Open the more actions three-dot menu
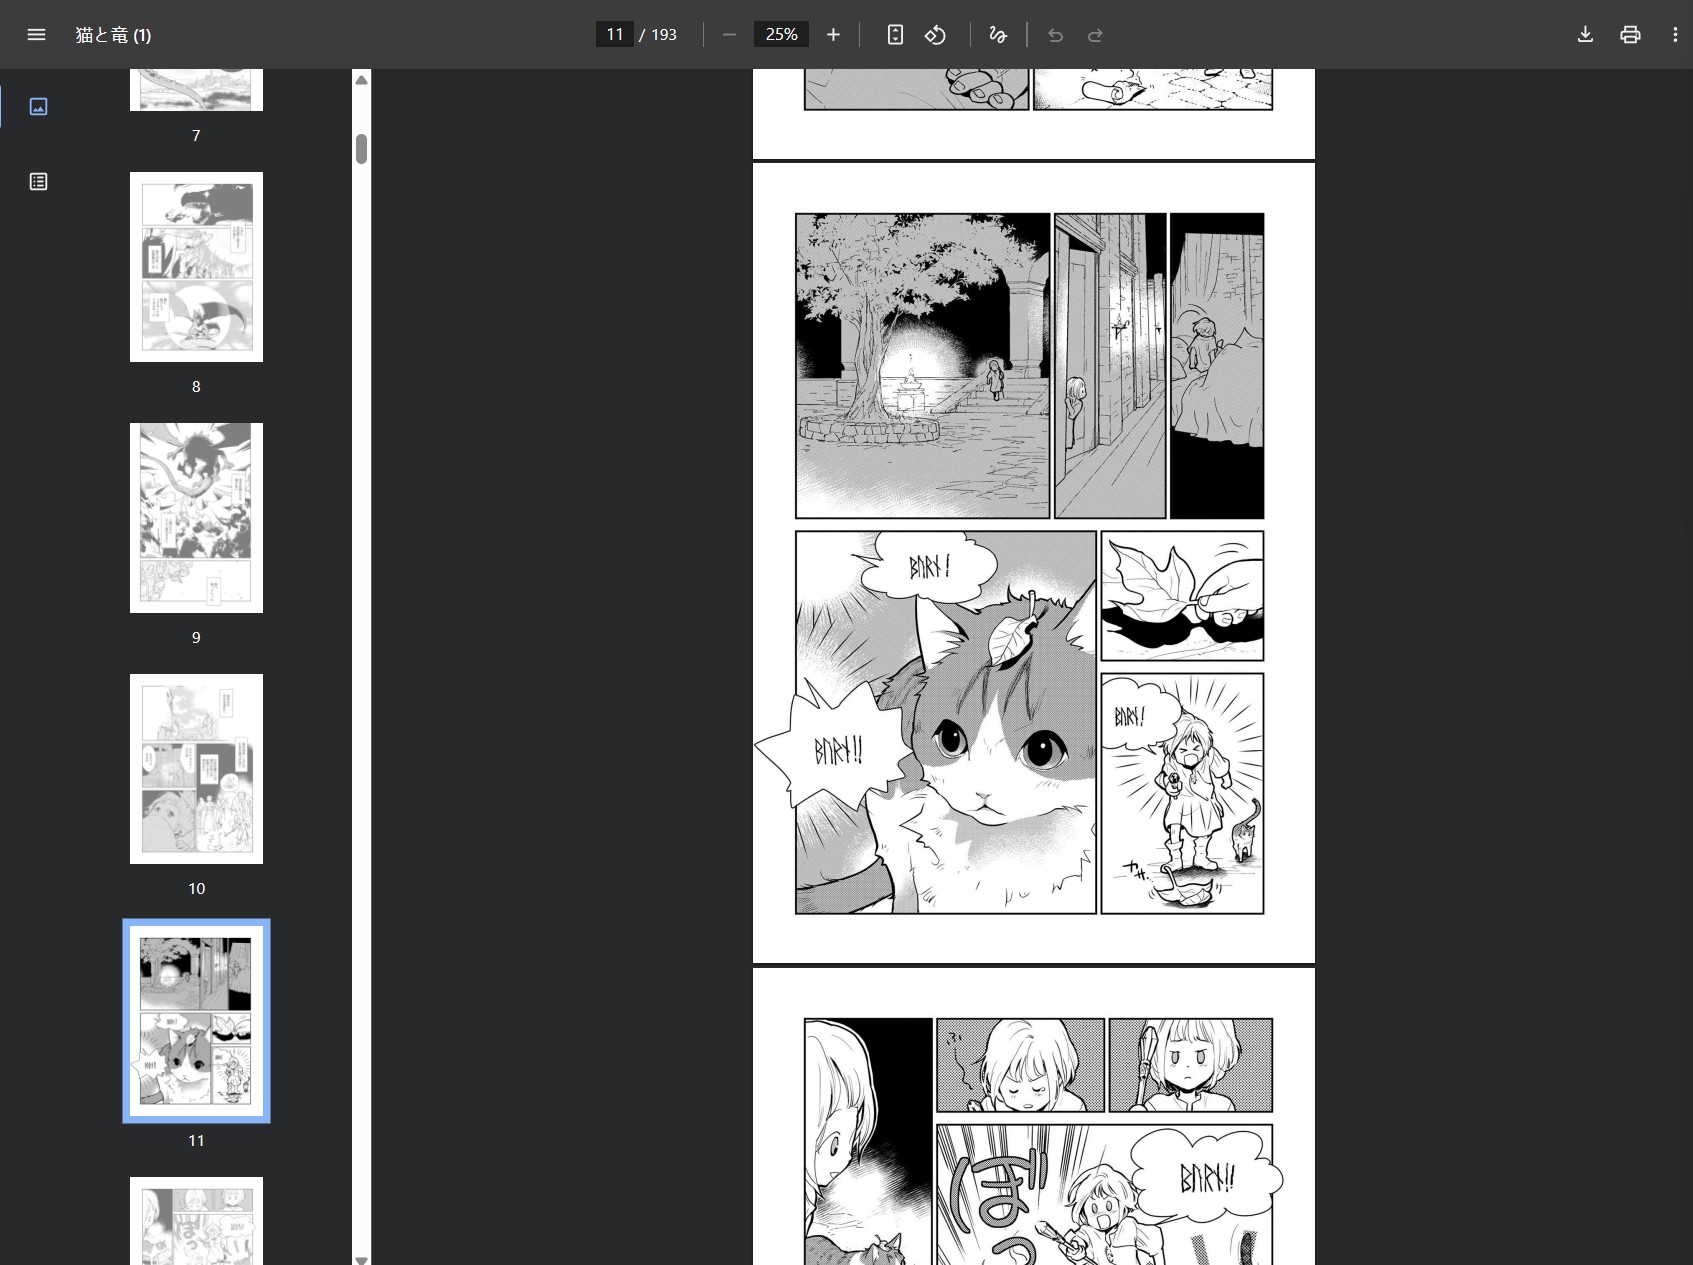Viewport: 1693px width, 1265px height. click(1675, 35)
